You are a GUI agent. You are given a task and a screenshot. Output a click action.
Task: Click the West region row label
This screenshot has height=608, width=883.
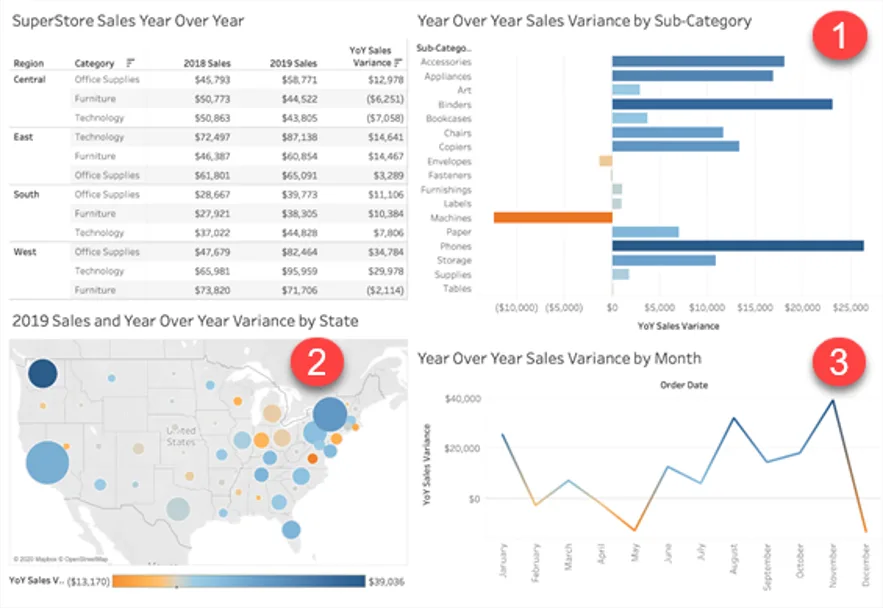coord(25,252)
